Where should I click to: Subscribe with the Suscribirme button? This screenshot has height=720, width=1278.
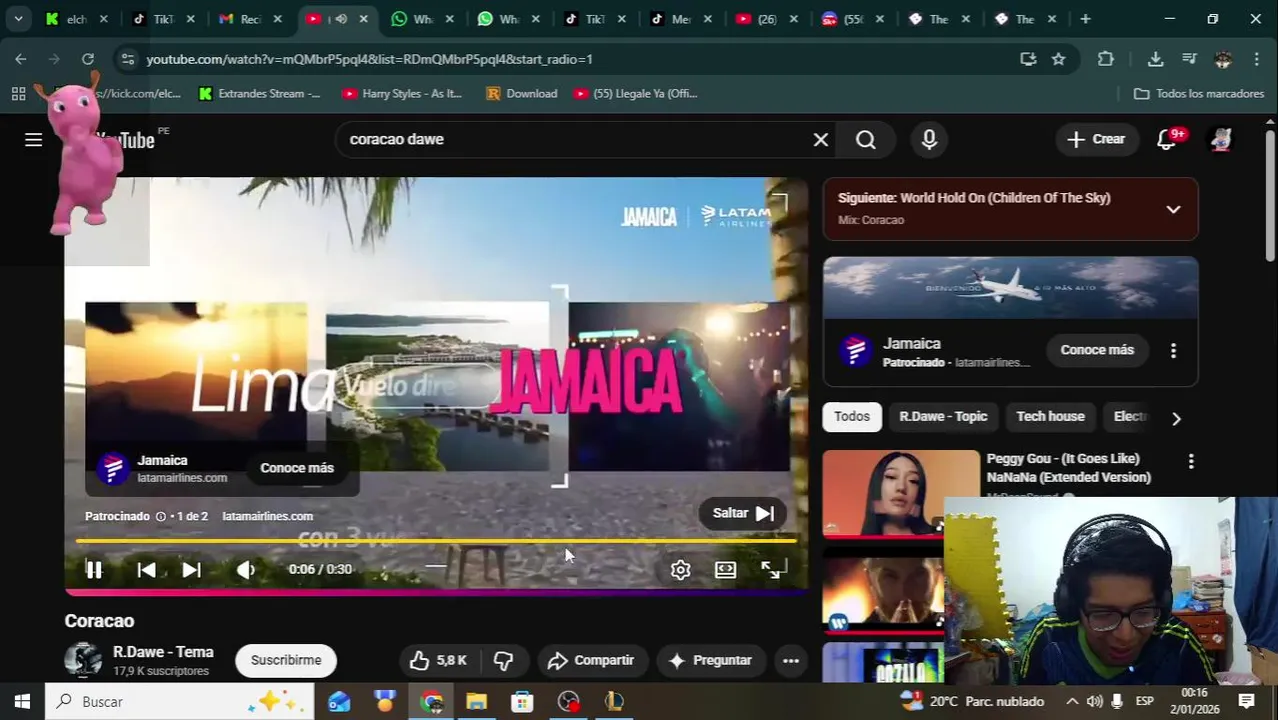286,660
